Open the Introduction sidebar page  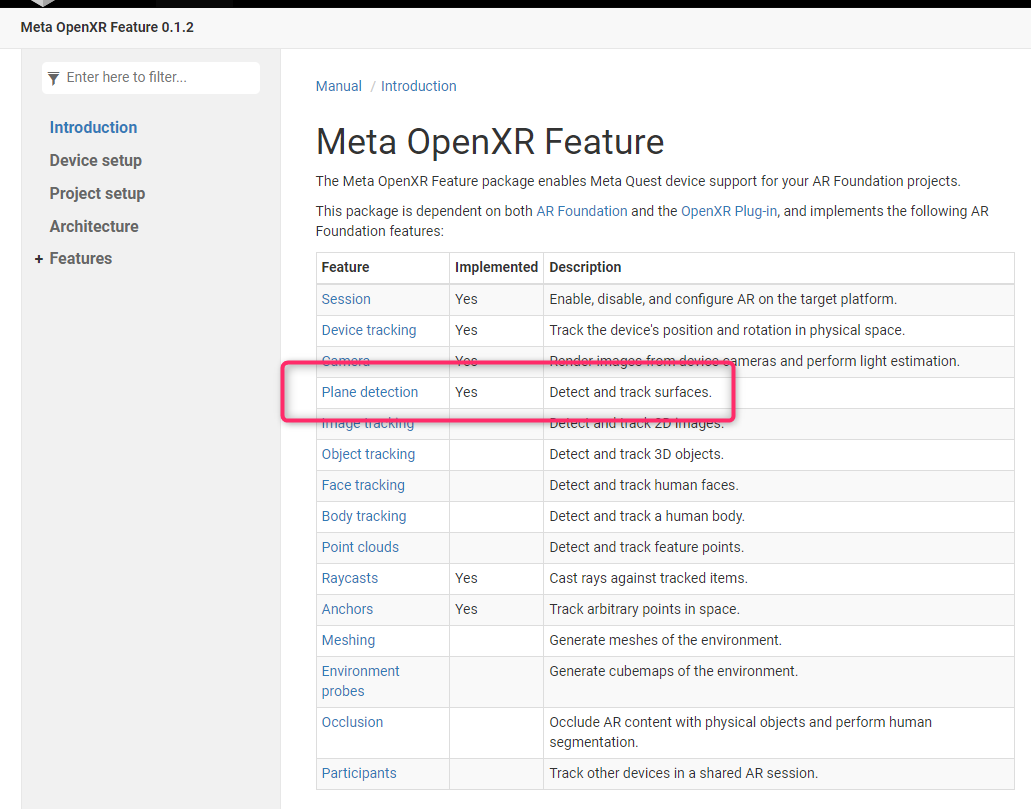93,128
